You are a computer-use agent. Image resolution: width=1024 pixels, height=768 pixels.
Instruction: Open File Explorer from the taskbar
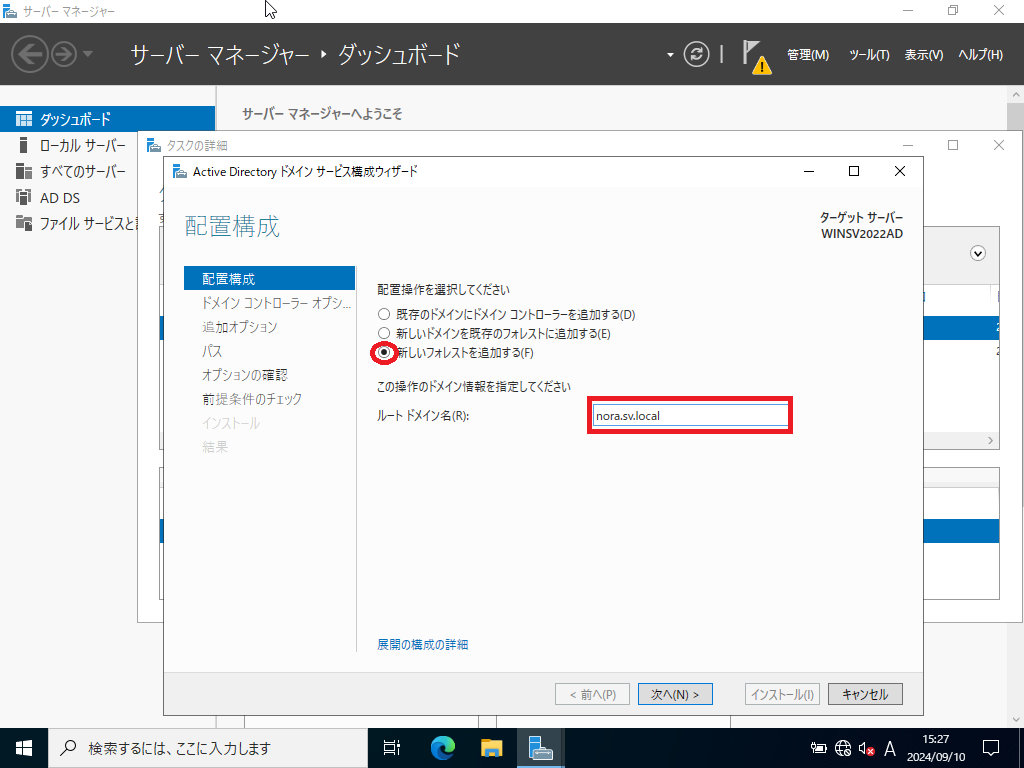[492, 748]
